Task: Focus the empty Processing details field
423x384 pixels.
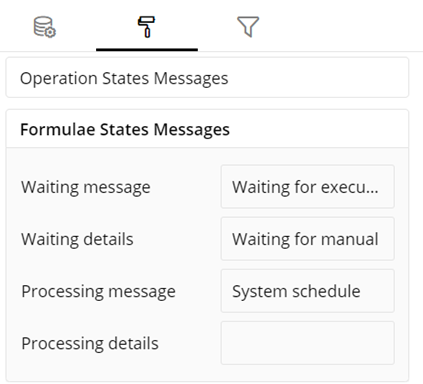Action: 308,343
